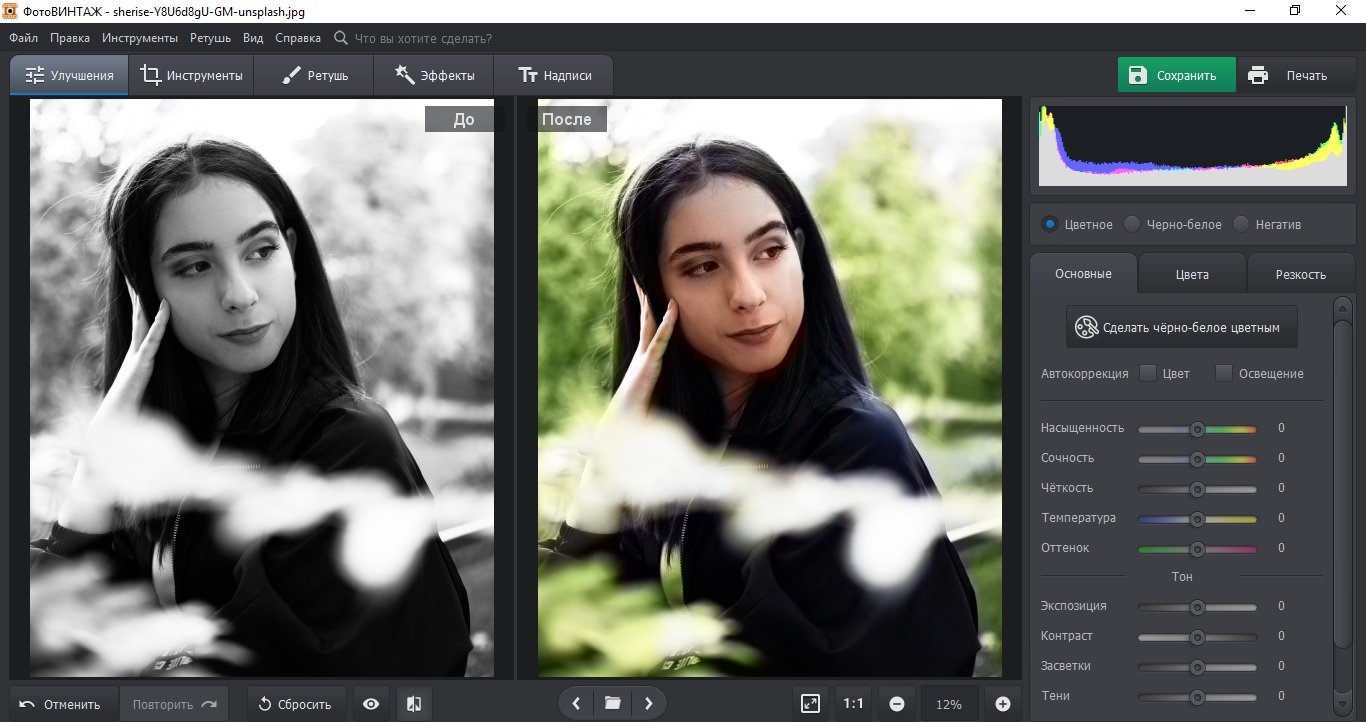This screenshot has height=722, width=1366.
Task: Click the 'Автокоррекция' label
Action: [x=1084, y=373]
